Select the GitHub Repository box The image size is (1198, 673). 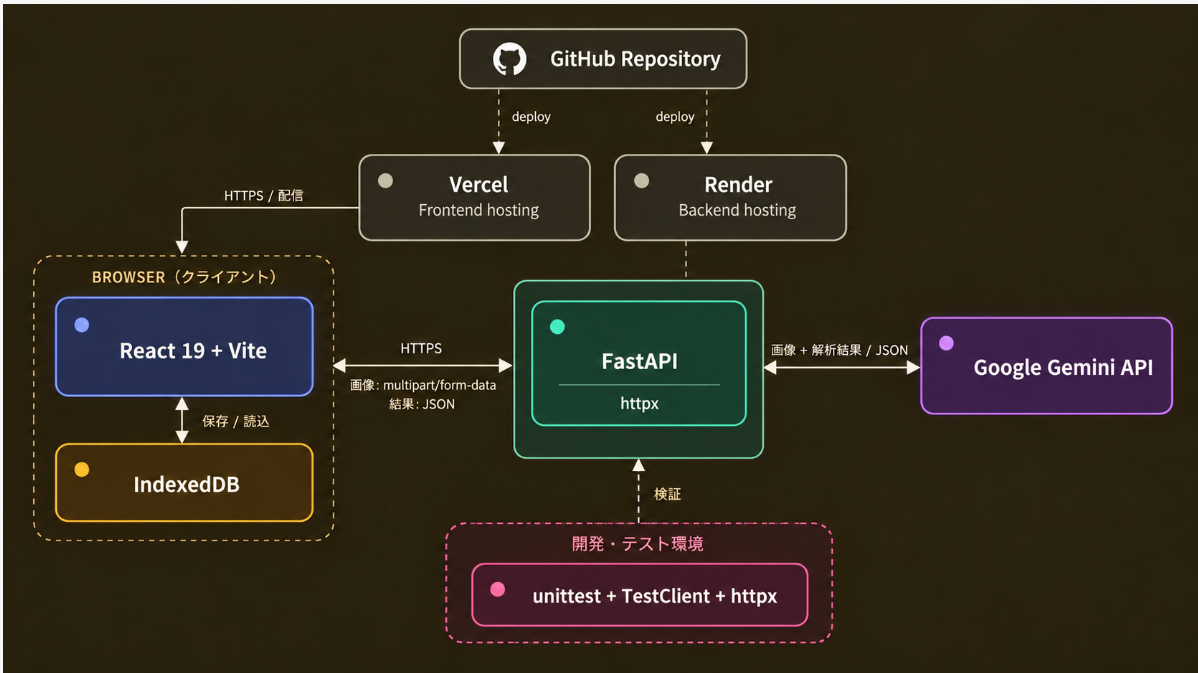coord(603,59)
